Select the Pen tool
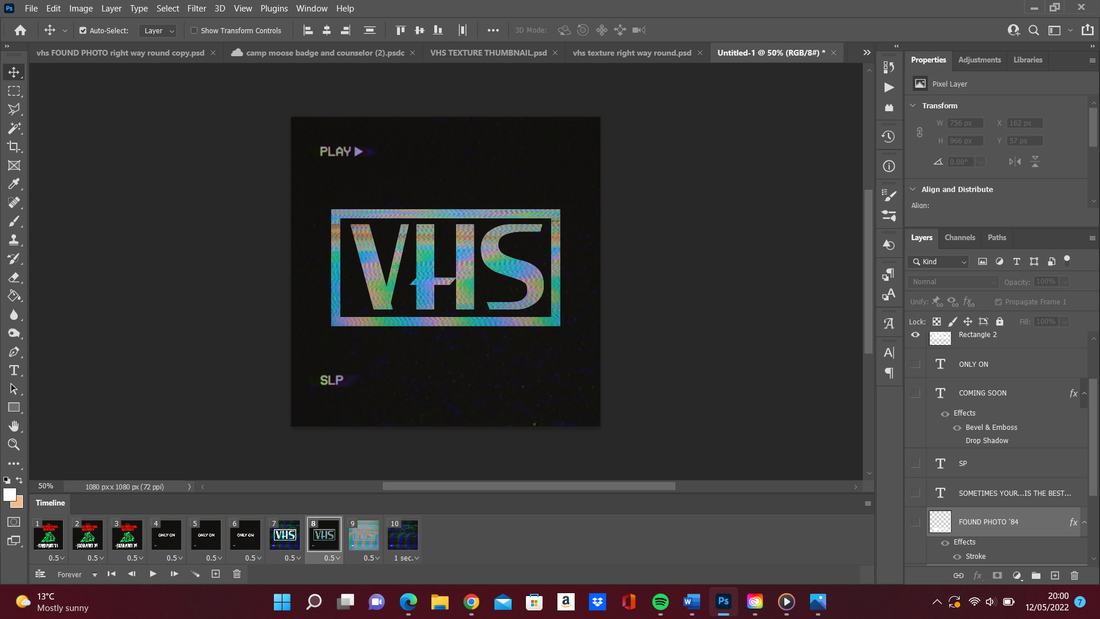This screenshot has height=619, width=1100. pyautogui.click(x=14, y=352)
